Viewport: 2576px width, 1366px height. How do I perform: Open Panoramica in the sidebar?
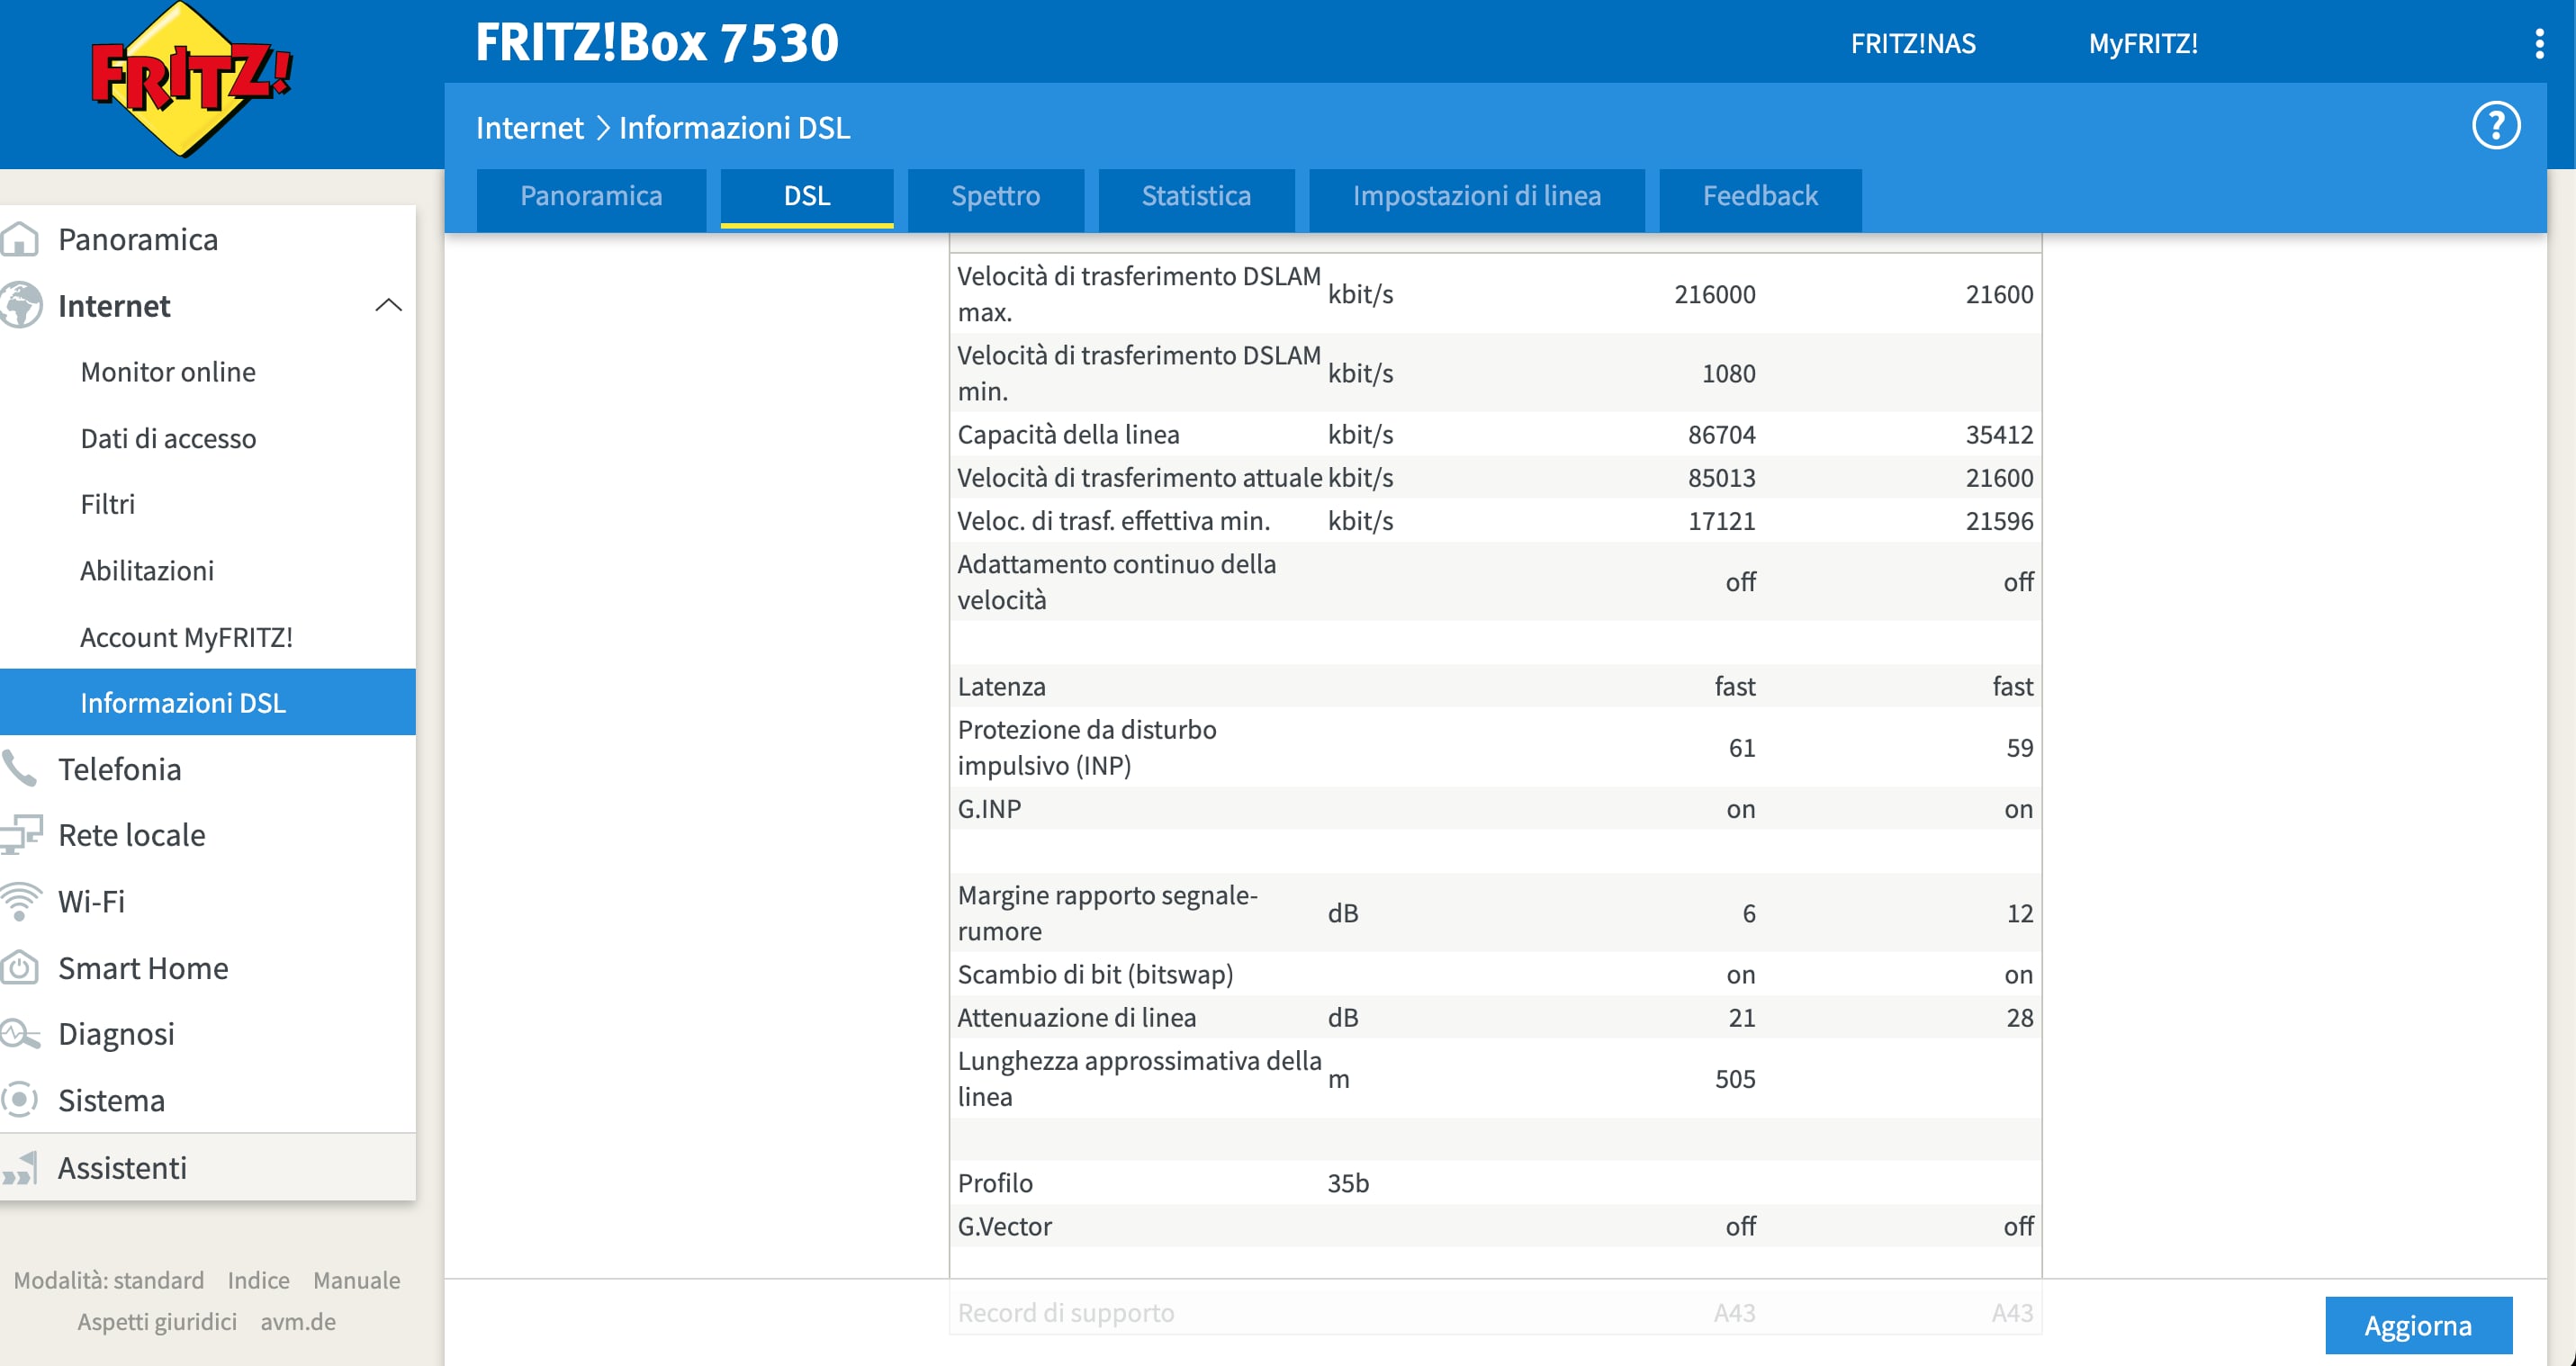[x=138, y=240]
